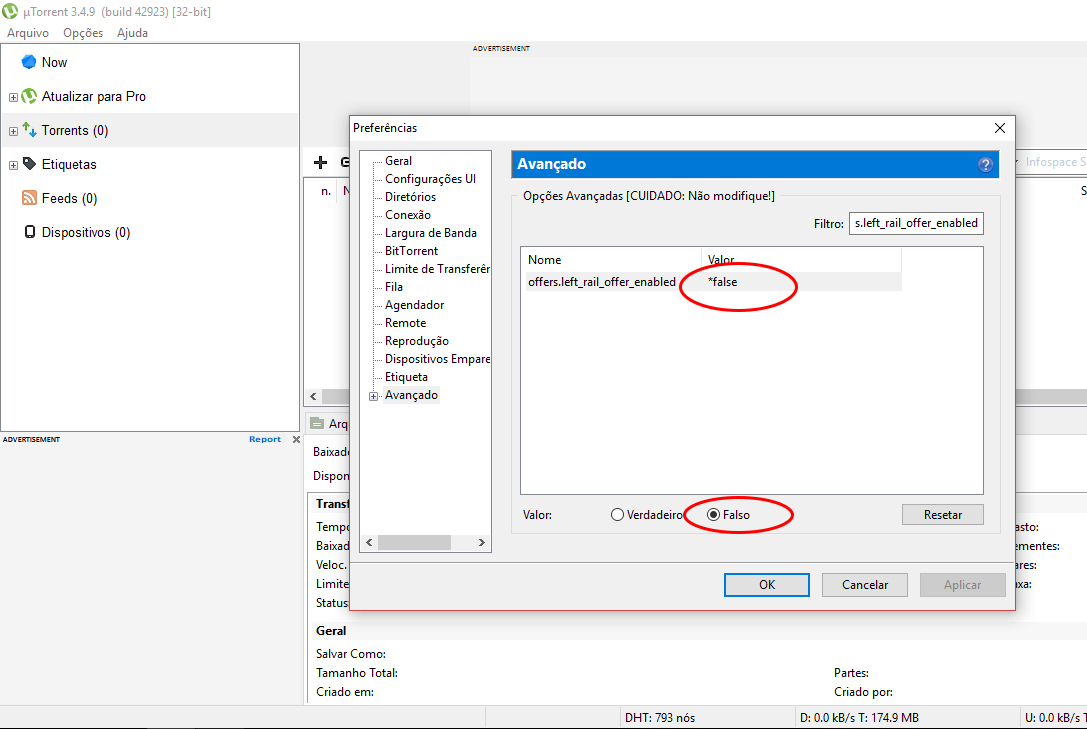Go to the Conexão preferences page
The width and height of the screenshot is (1087, 729).
click(408, 215)
